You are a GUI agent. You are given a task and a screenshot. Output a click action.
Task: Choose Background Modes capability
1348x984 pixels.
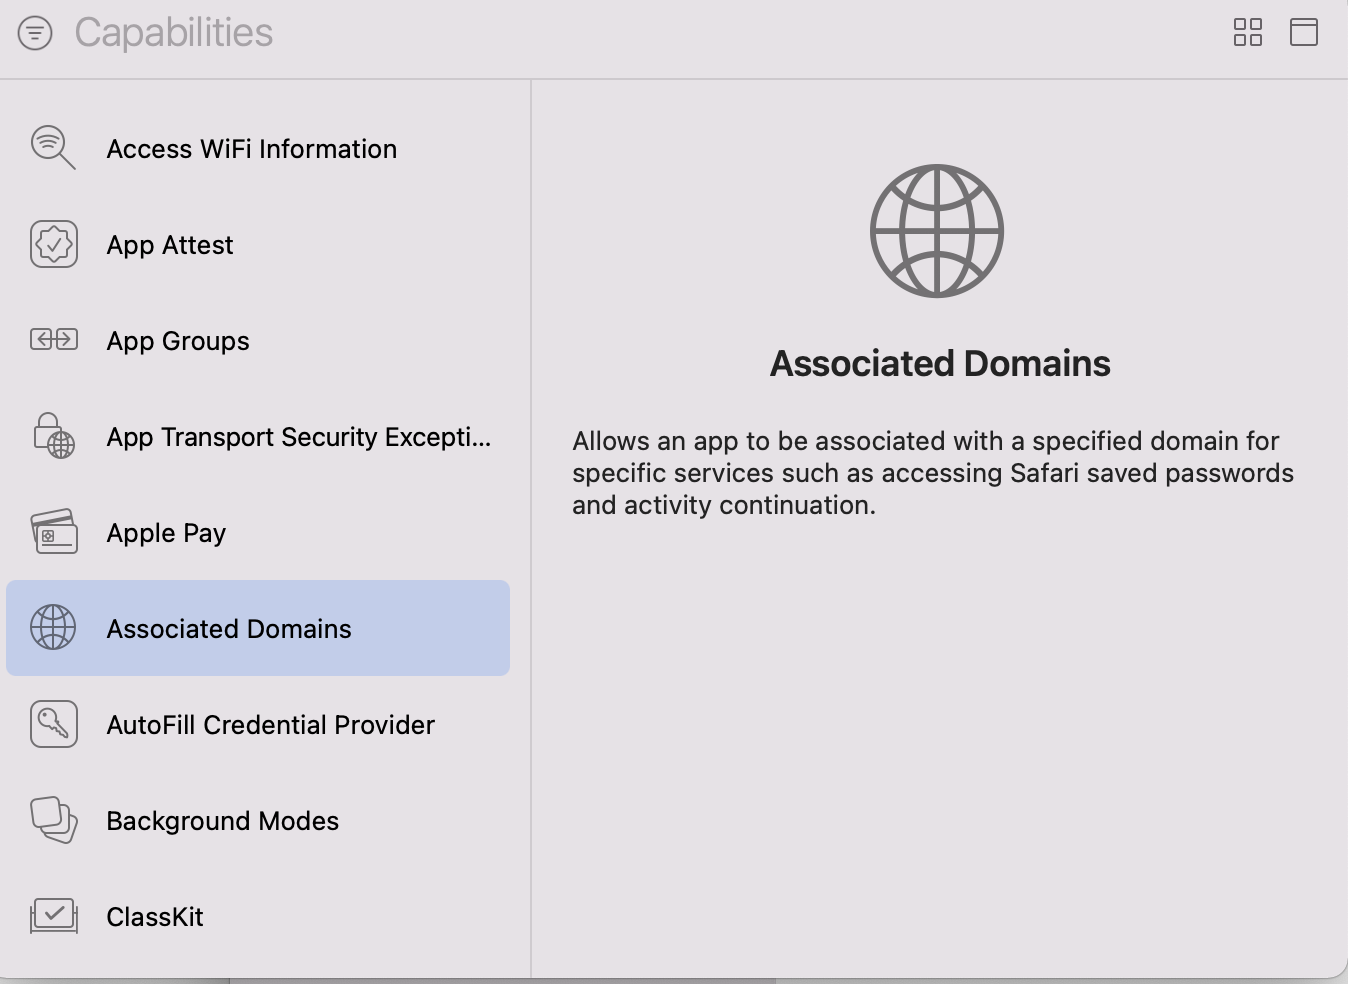point(258,820)
